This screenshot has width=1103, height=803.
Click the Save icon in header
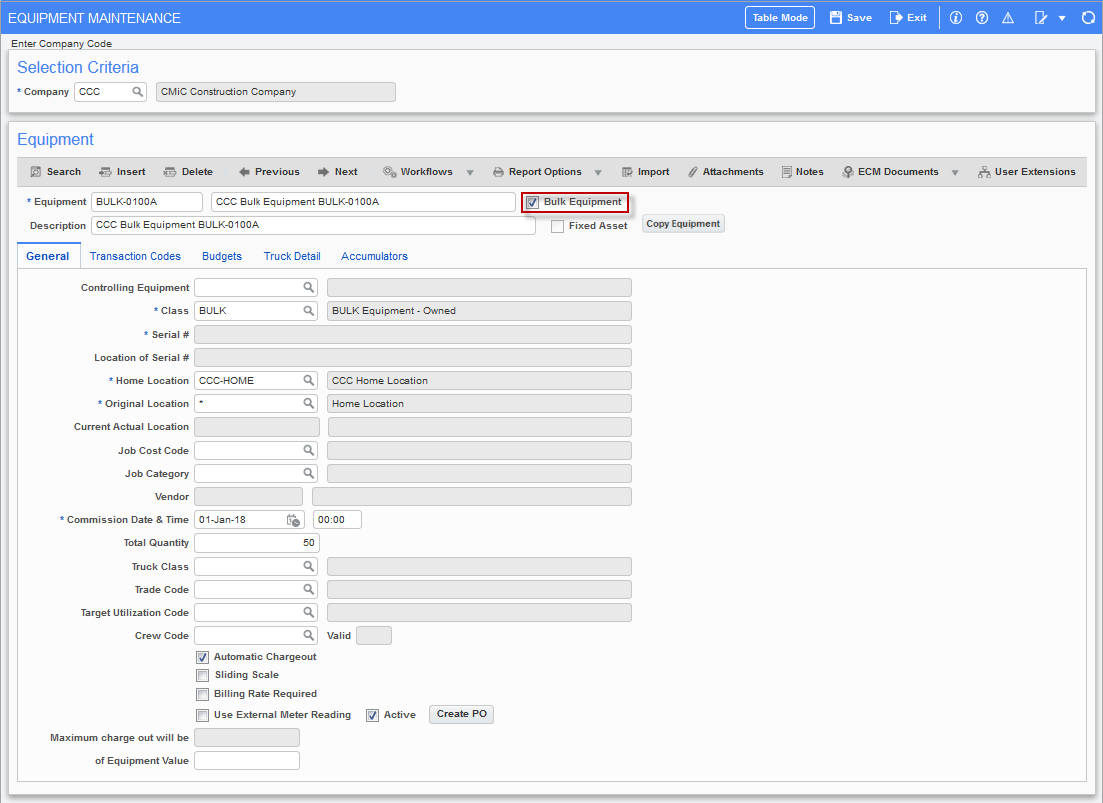pyautogui.click(x=836, y=18)
